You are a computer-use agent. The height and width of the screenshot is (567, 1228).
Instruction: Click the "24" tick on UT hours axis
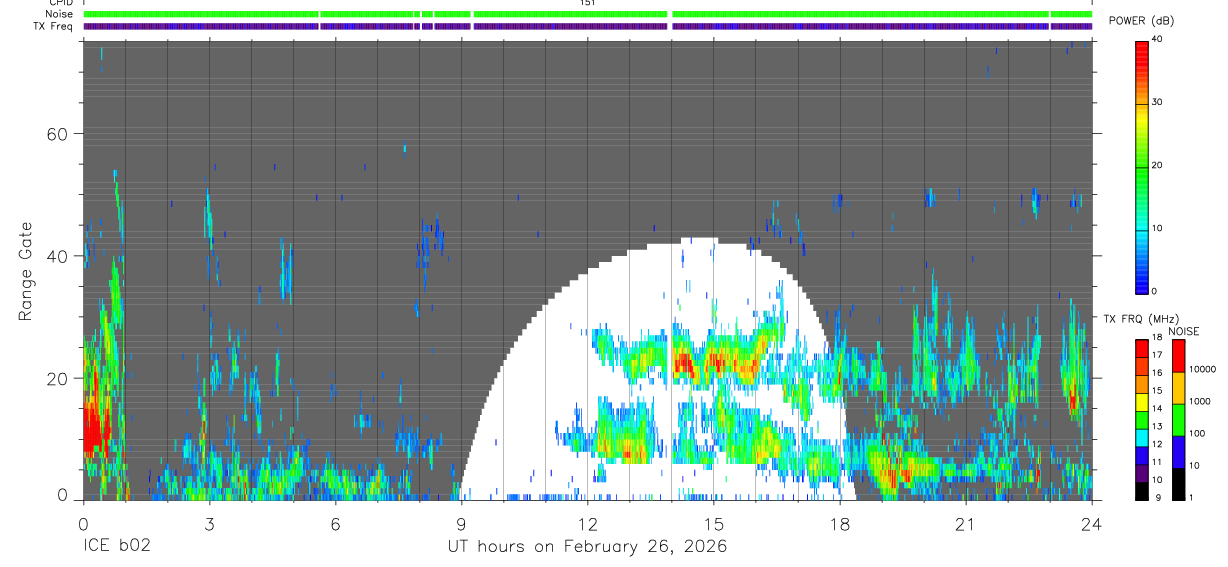point(1091,524)
